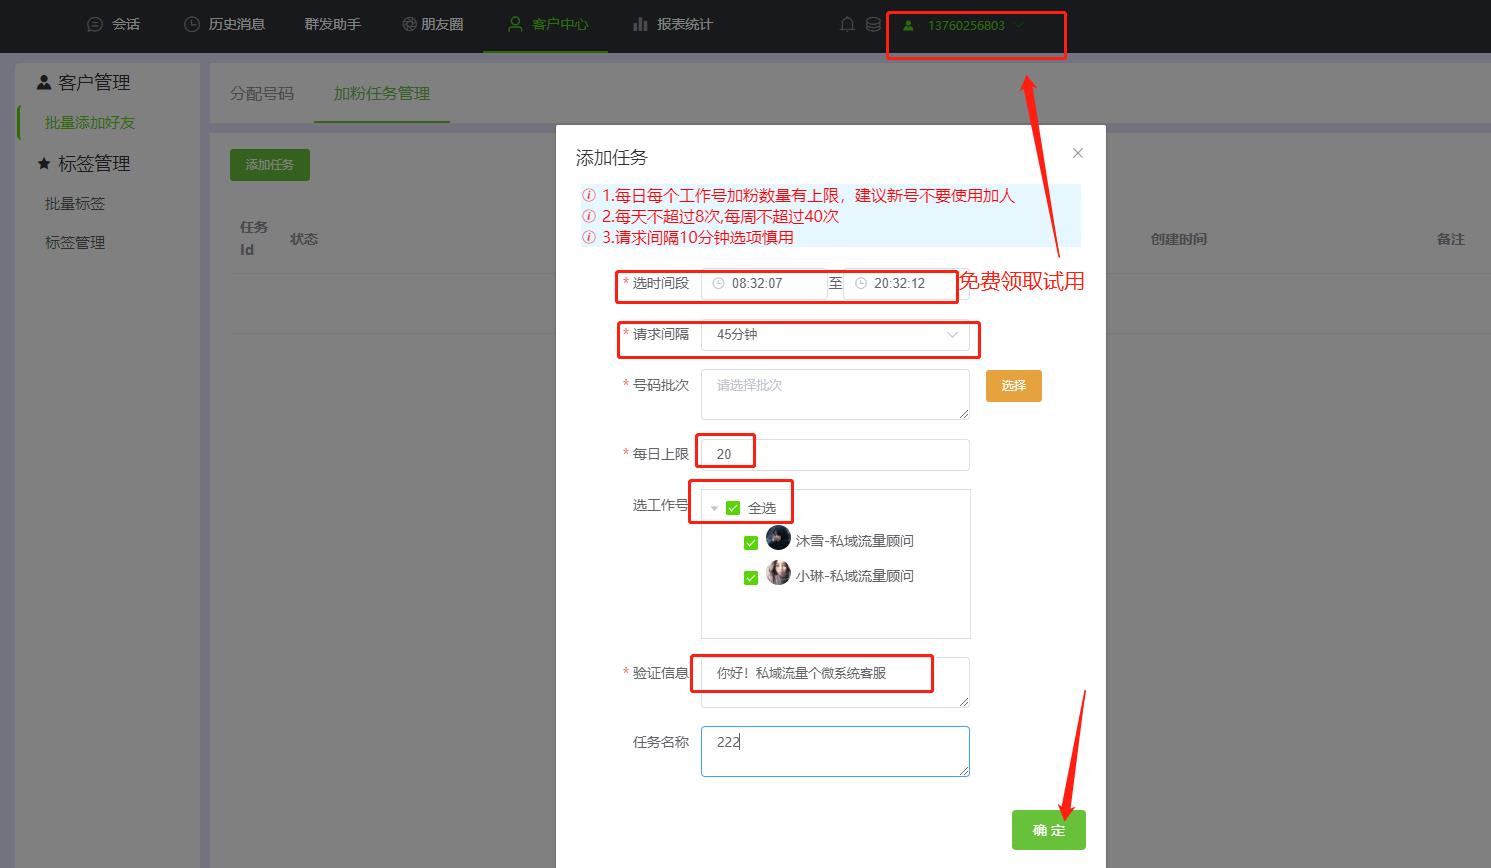Screen dimensions: 1491x868
Task: Click the 任务名称 input containing 222
Action: (834, 750)
